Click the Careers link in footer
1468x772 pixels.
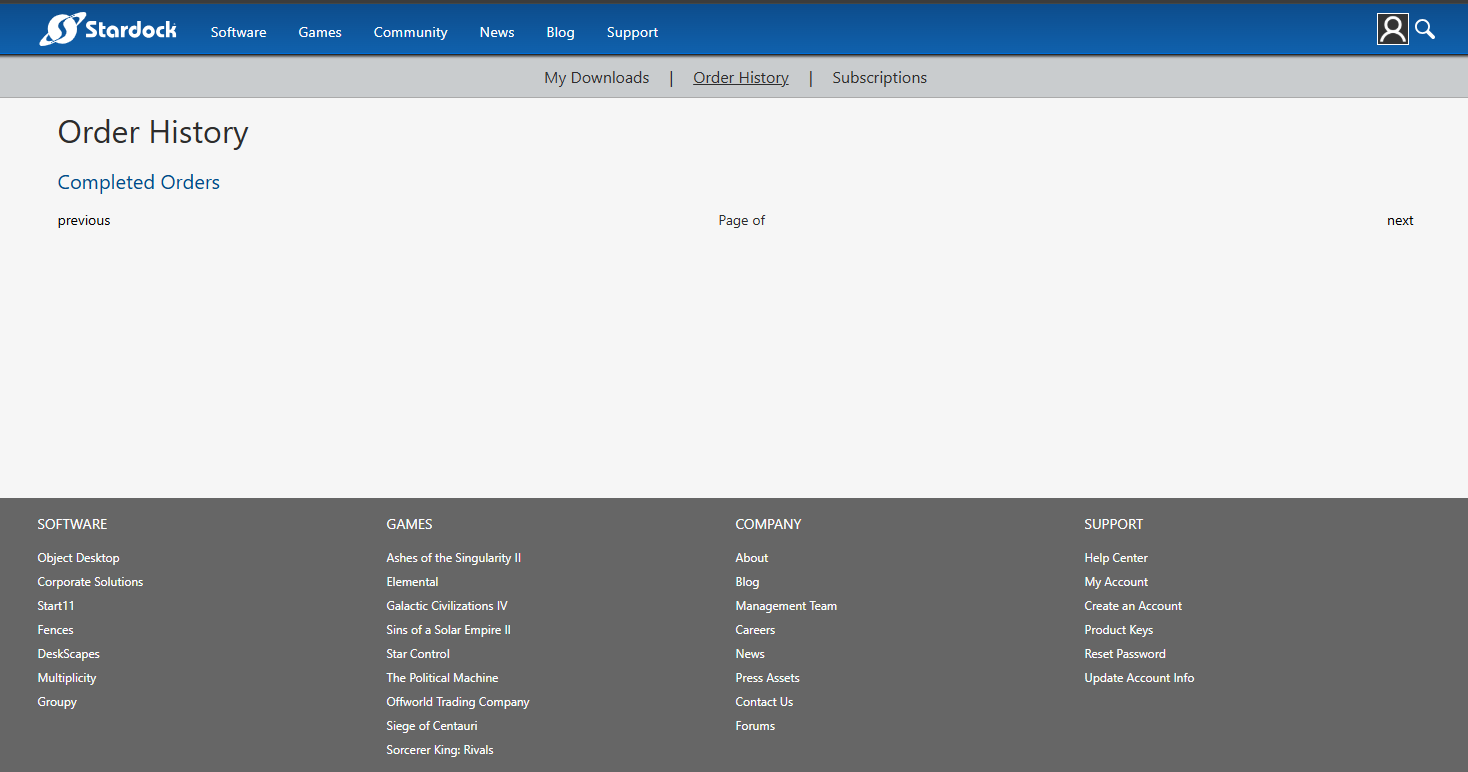tap(755, 630)
